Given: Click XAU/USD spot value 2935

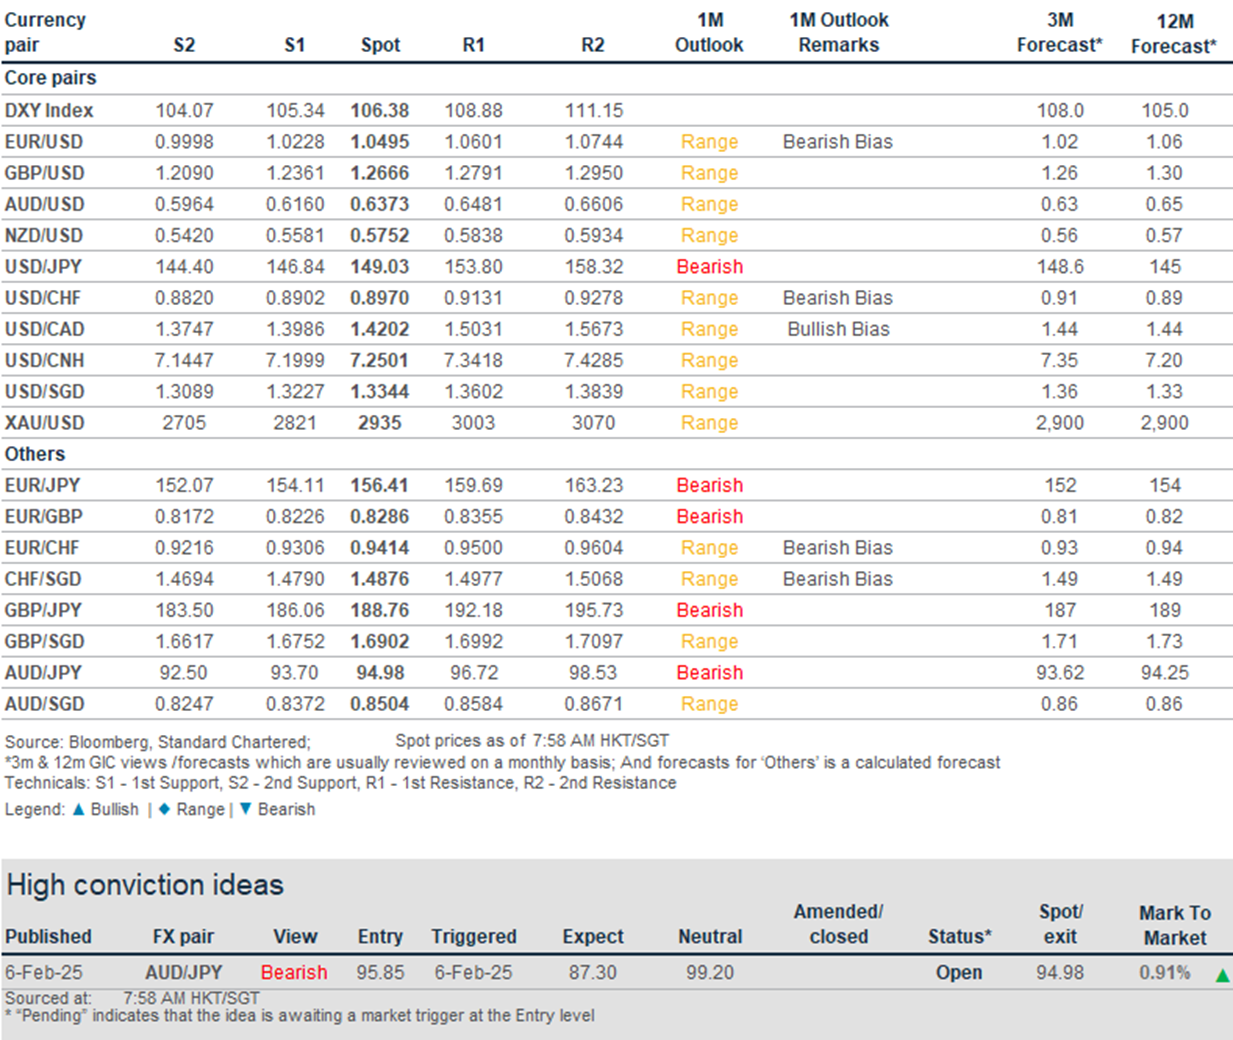Looking at the screenshot, I should click(x=380, y=423).
